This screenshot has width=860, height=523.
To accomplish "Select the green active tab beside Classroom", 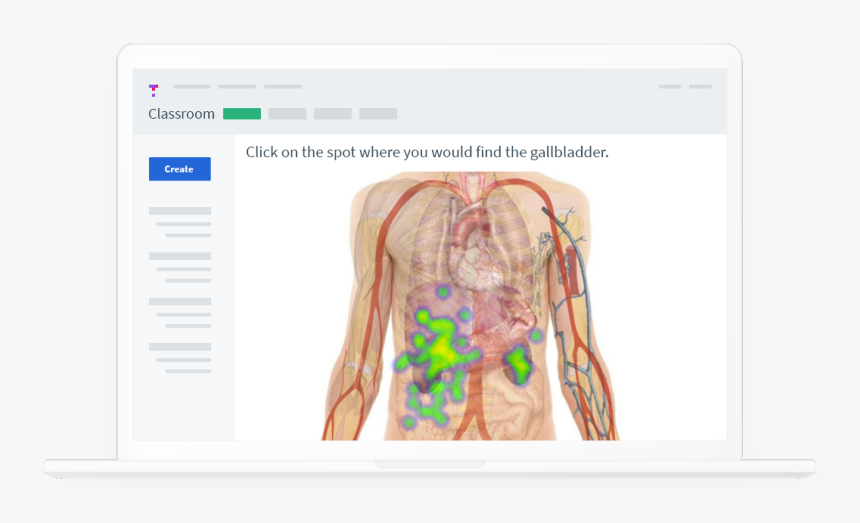I will [242, 114].
